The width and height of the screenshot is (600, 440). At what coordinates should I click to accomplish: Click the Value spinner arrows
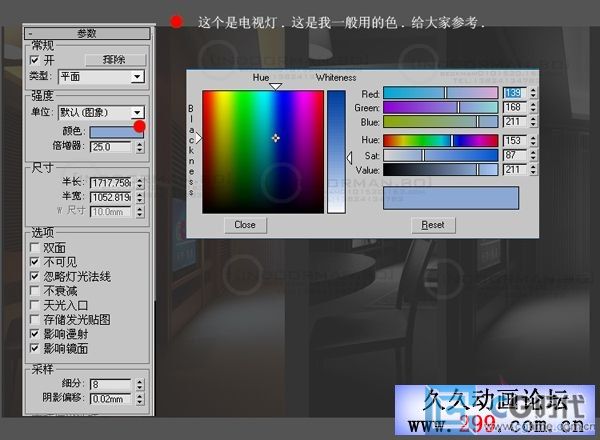(x=533, y=169)
